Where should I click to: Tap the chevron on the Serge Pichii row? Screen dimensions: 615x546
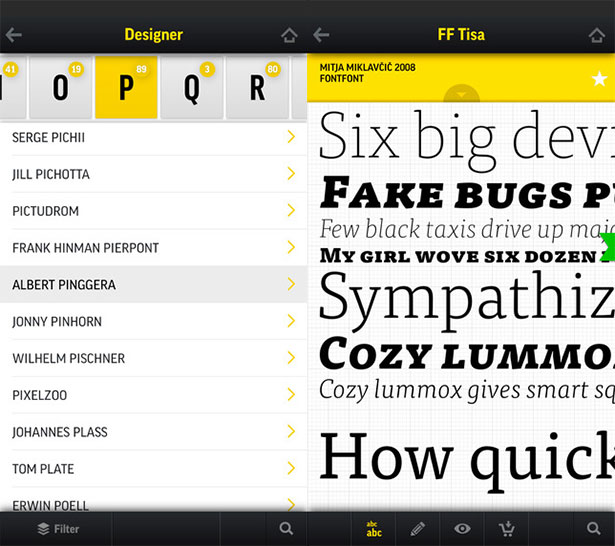coord(291,136)
